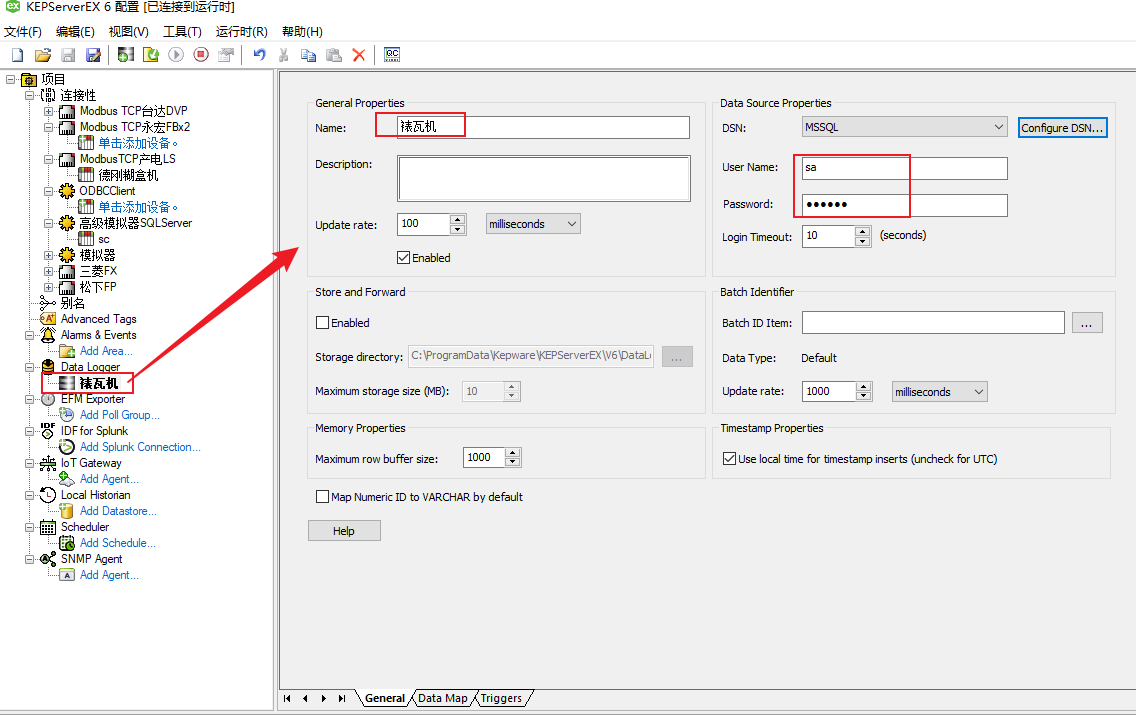The height and width of the screenshot is (715, 1136).
Task: Expand the 模拟器 channel node
Action: tap(49, 255)
